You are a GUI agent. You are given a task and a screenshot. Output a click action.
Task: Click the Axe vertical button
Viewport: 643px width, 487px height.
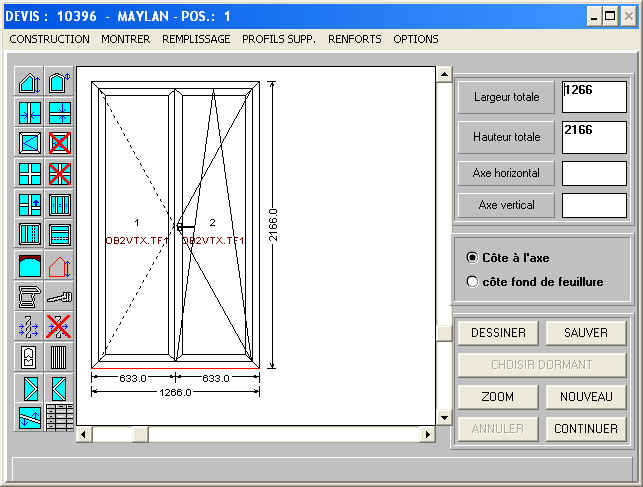pos(506,205)
